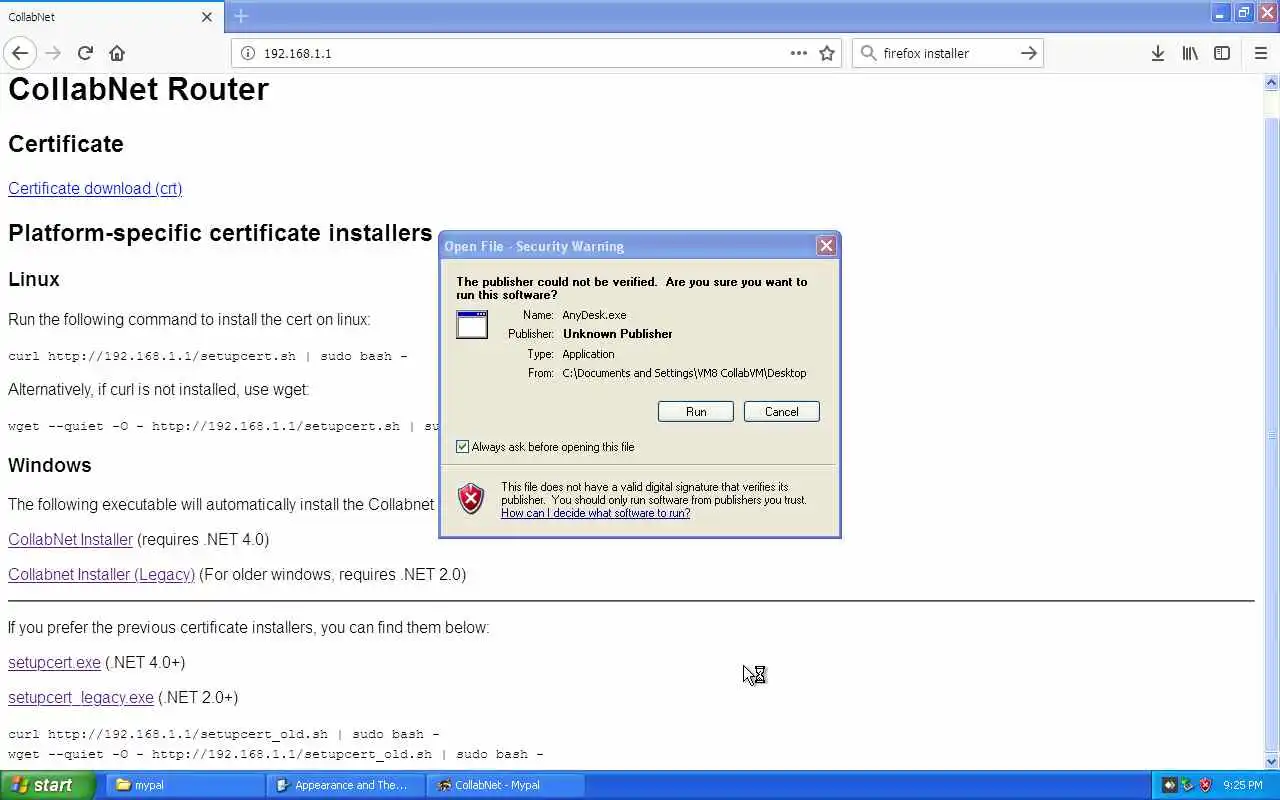Open the browser hamburger menu
Screen dimensions: 1280x800
(x=1261, y=53)
